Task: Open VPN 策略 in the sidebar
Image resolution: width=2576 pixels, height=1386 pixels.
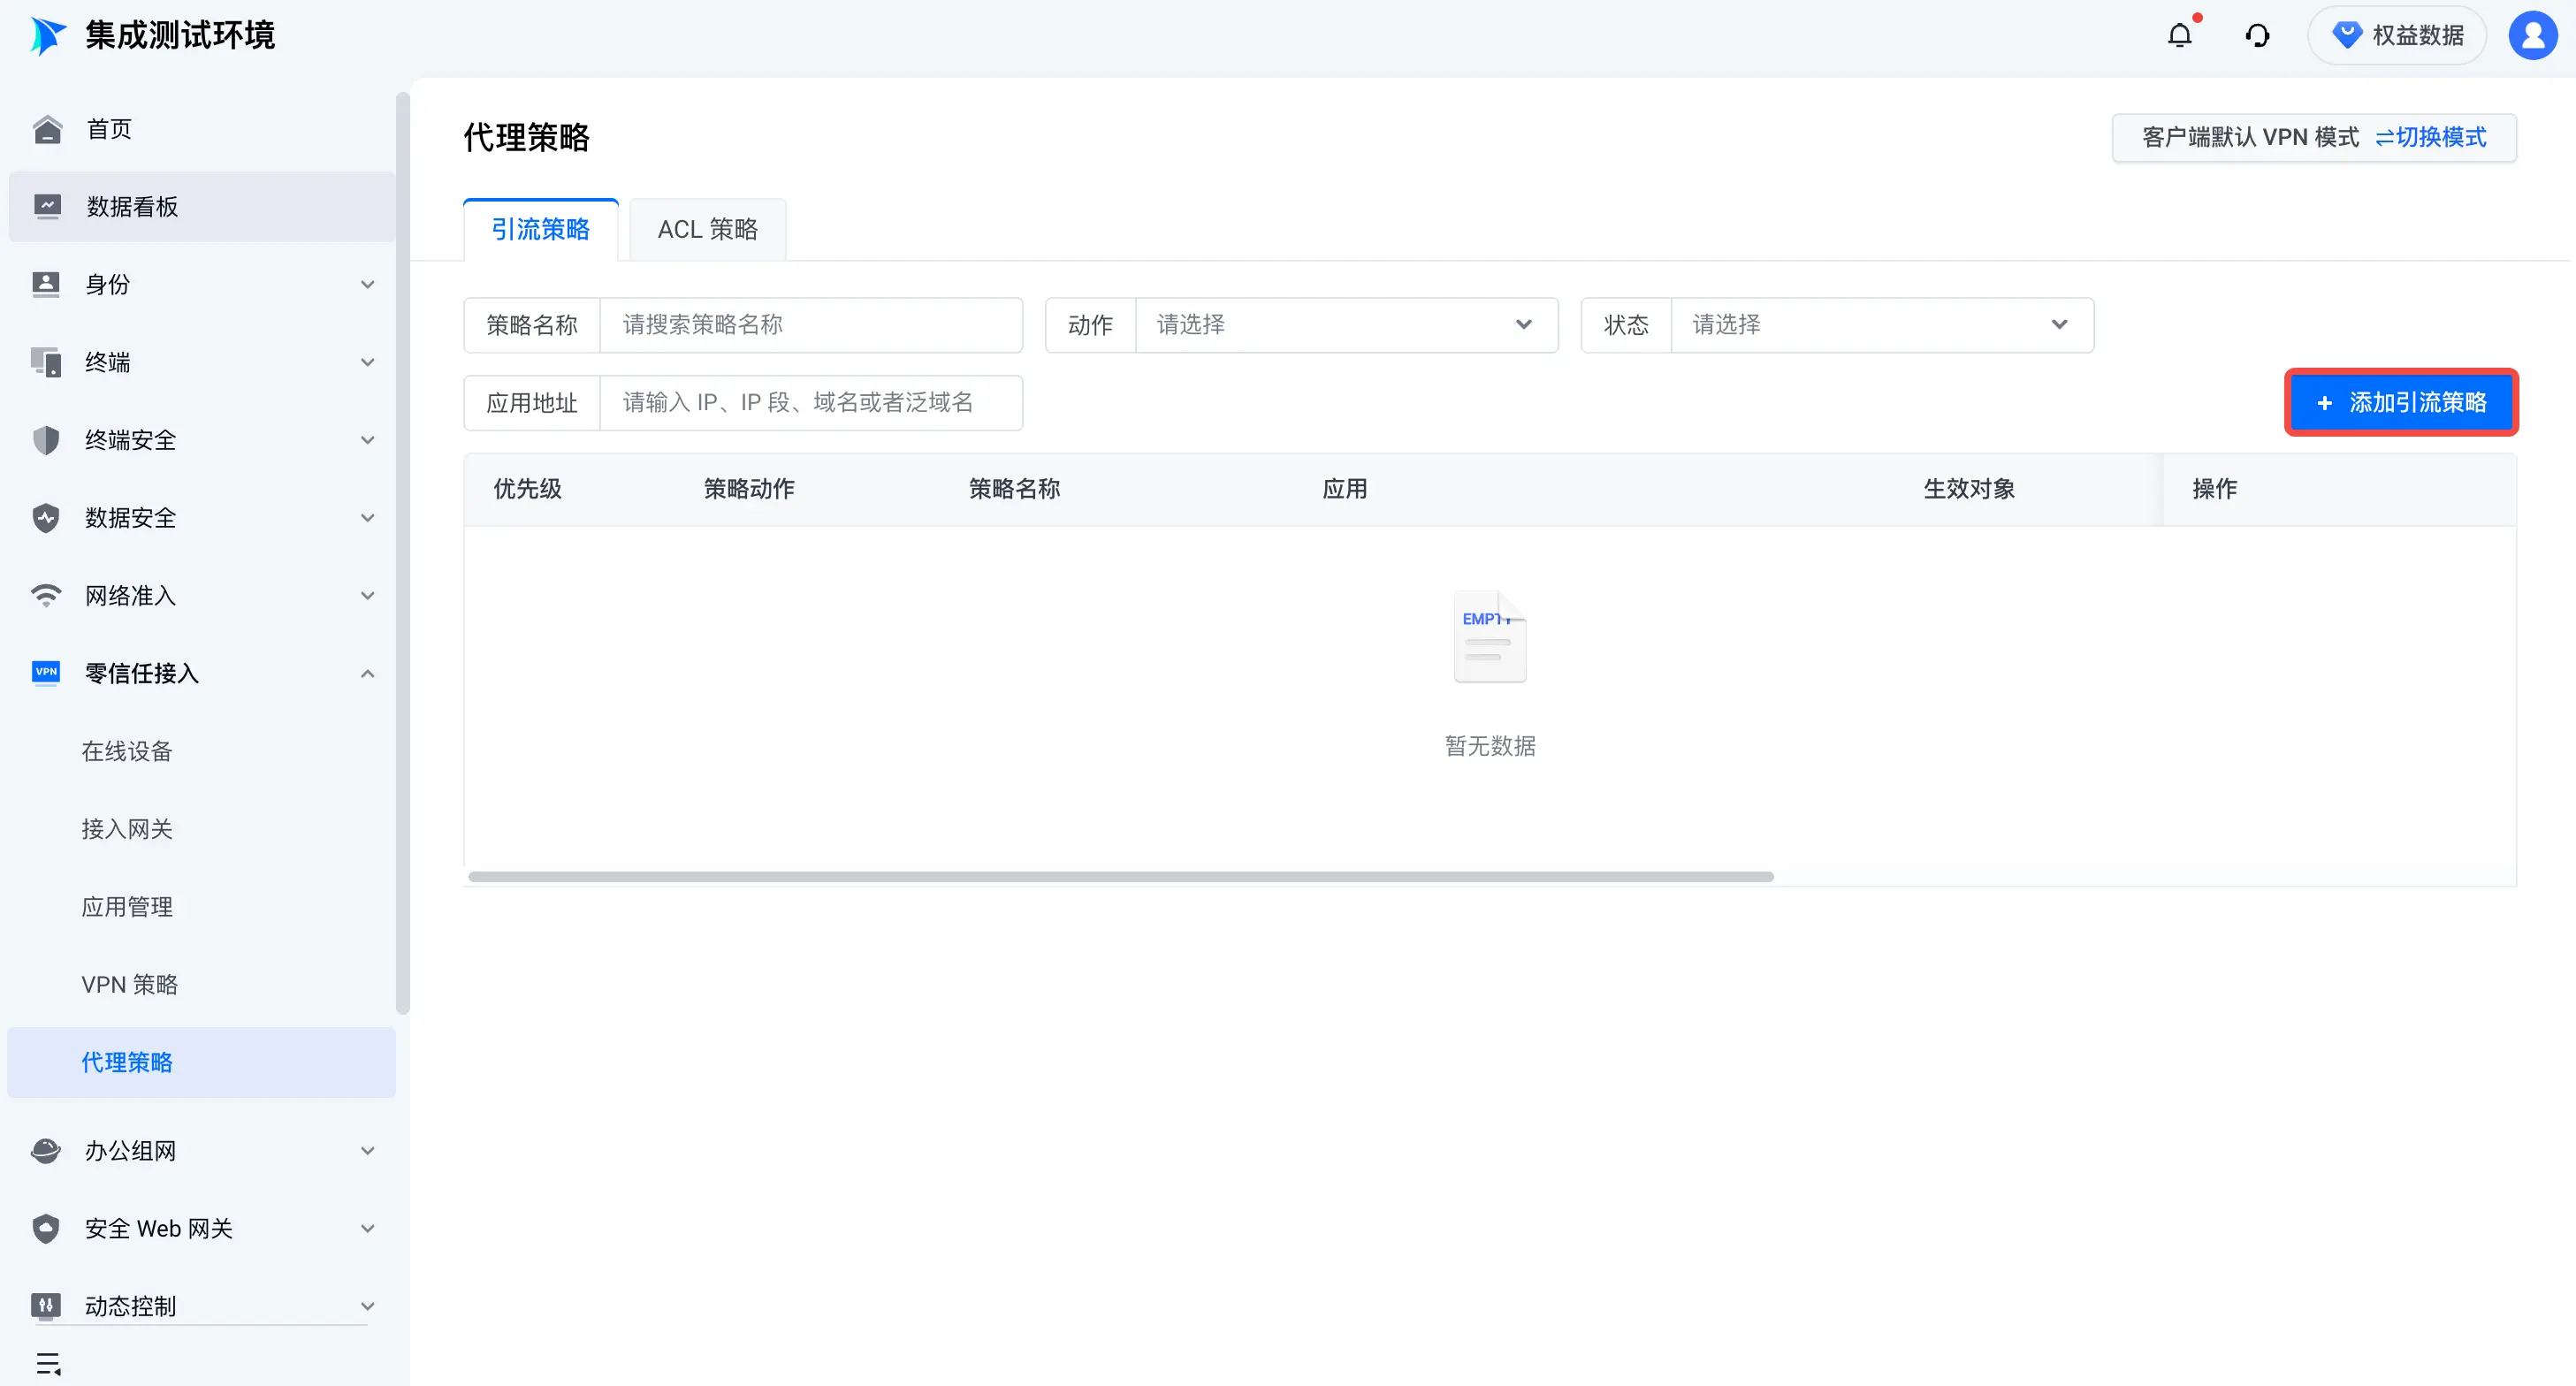Action: (x=130, y=985)
